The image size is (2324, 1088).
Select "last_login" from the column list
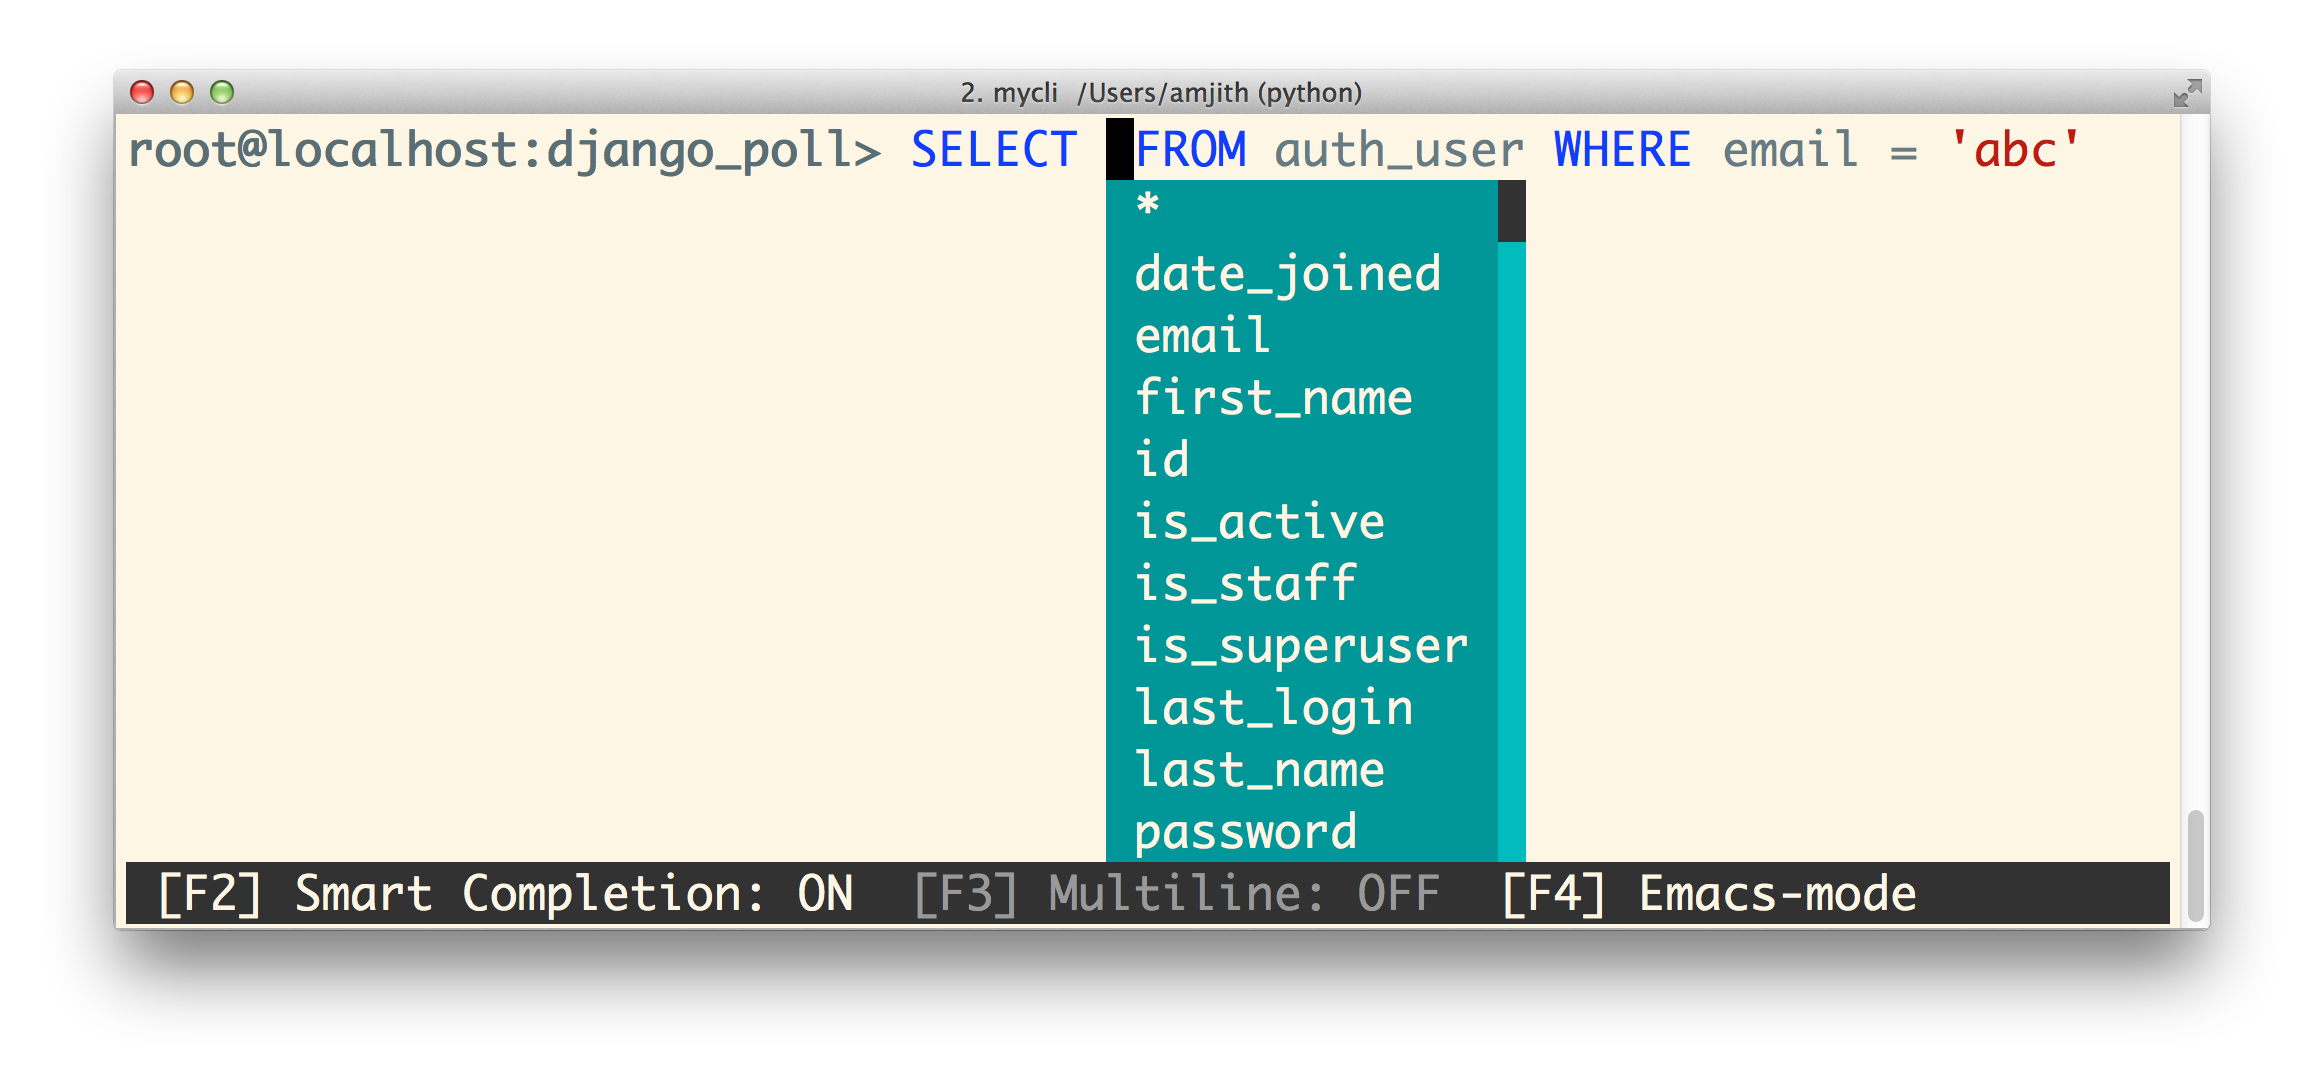pyautogui.click(x=1273, y=707)
